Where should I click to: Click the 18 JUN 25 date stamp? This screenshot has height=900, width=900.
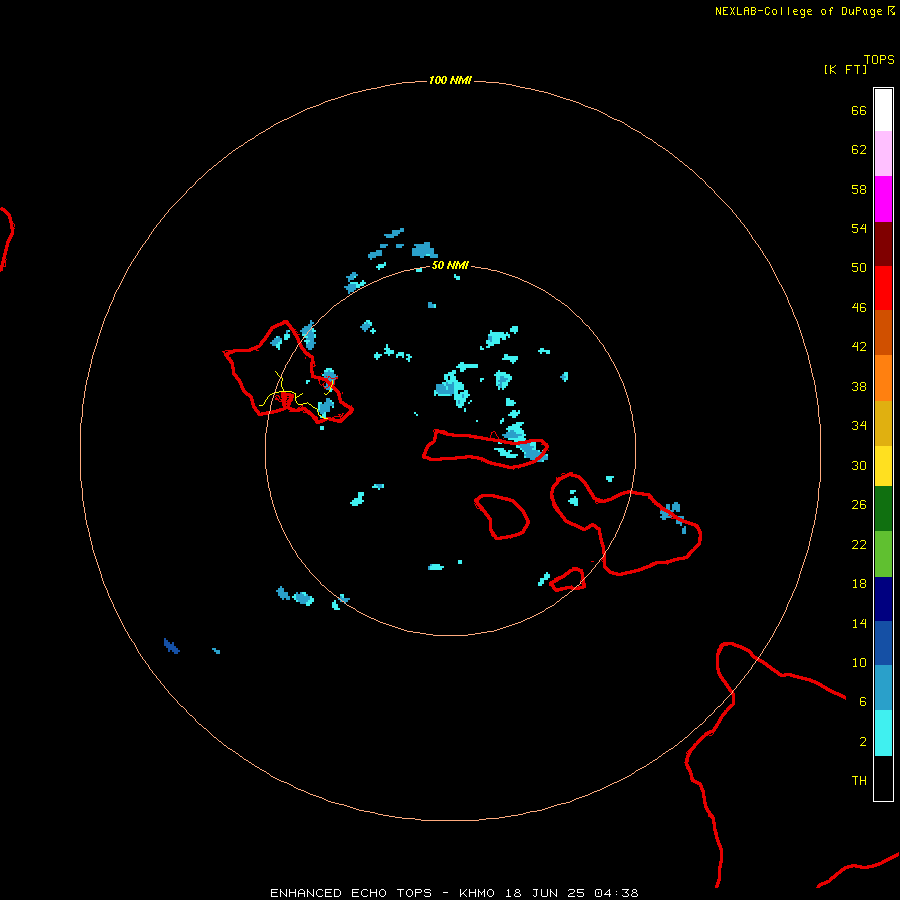pos(545,893)
